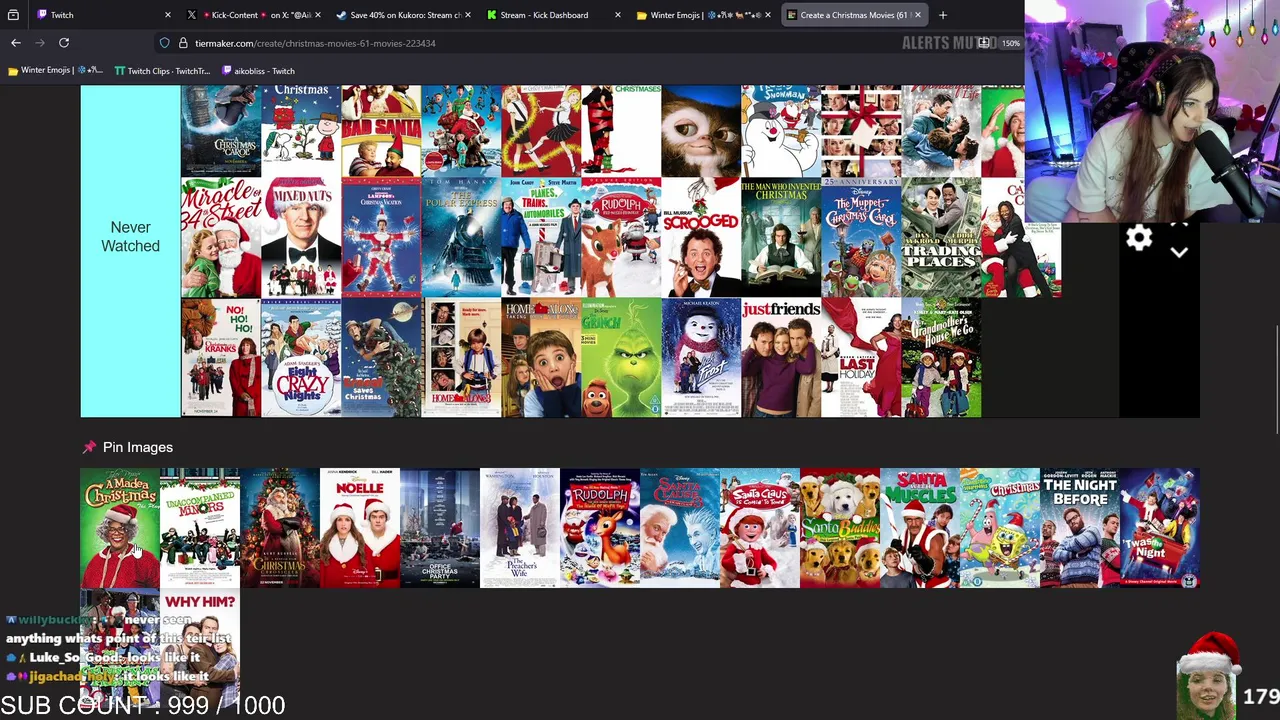Viewport: 1280px width, 720px height.
Task: Click the forward navigation arrow
Action: (x=40, y=43)
